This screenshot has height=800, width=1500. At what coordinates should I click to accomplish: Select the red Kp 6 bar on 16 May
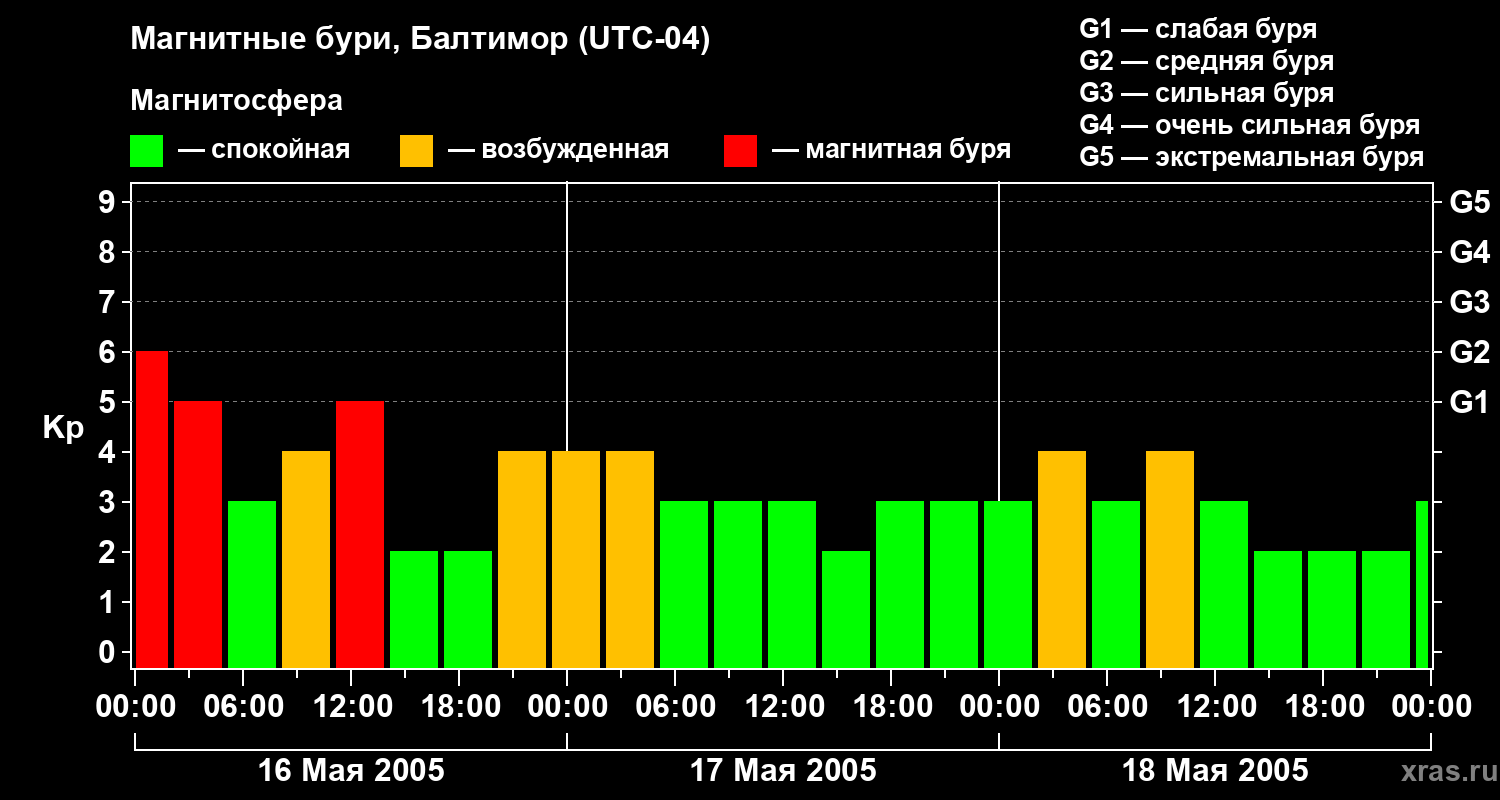coord(152,509)
